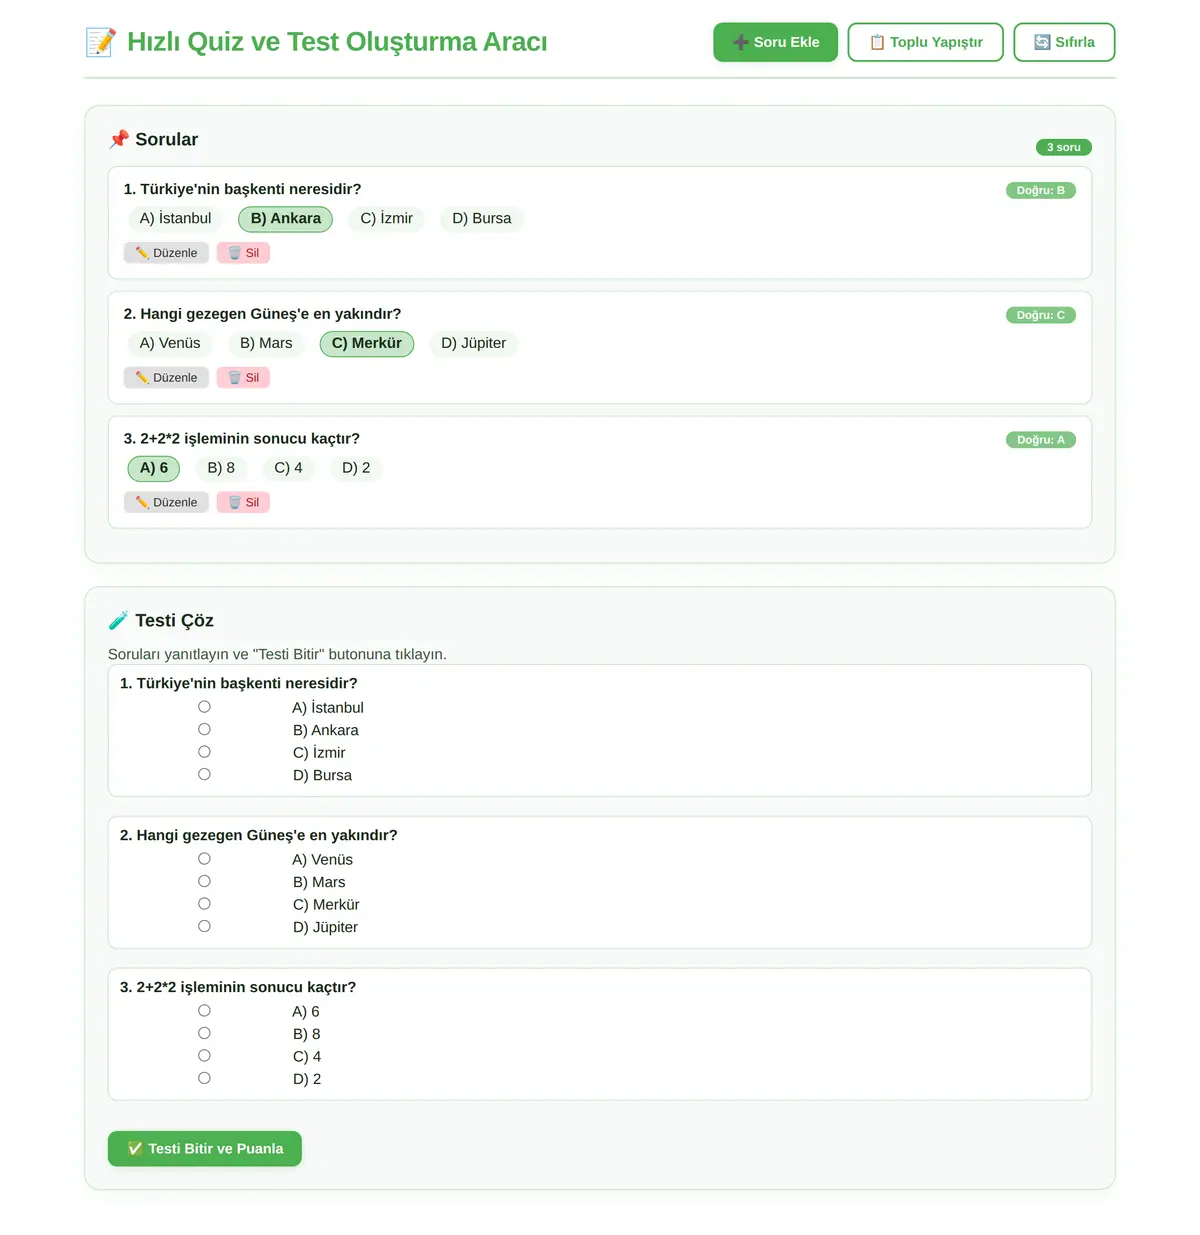Viewport: 1200px width, 1235px height.
Task: Click the memo icon beside the page title
Action: point(101,42)
